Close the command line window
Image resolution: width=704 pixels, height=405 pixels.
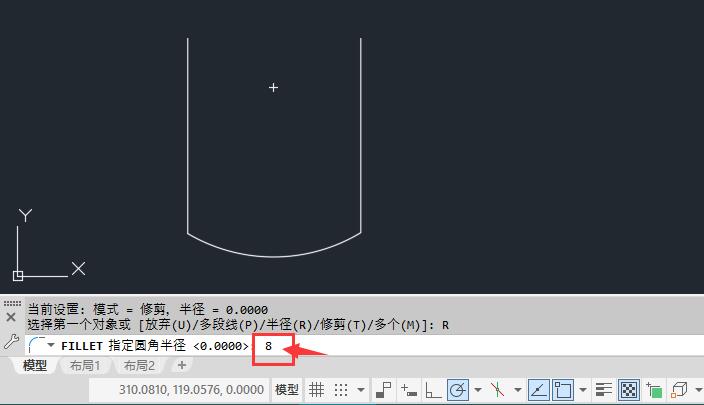click(11, 317)
